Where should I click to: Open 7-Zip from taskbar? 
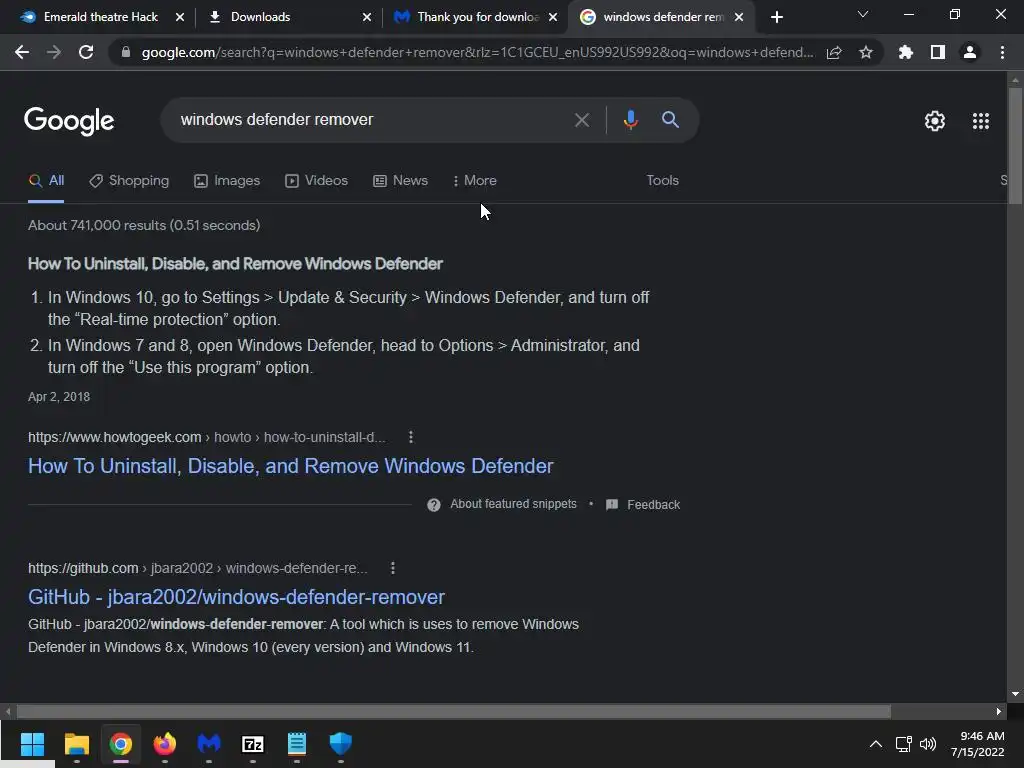coord(253,744)
